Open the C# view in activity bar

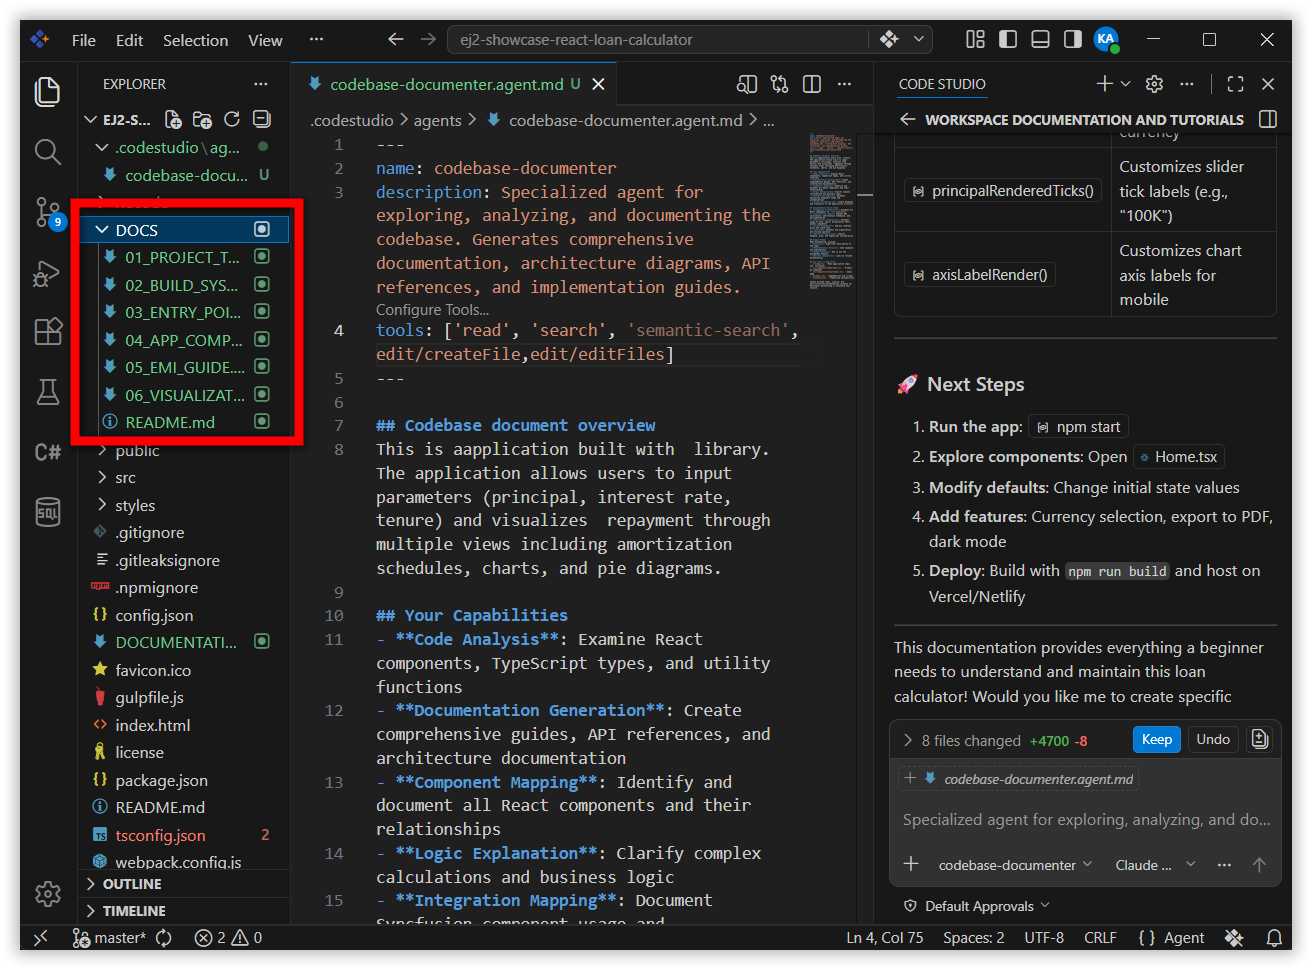(47, 452)
